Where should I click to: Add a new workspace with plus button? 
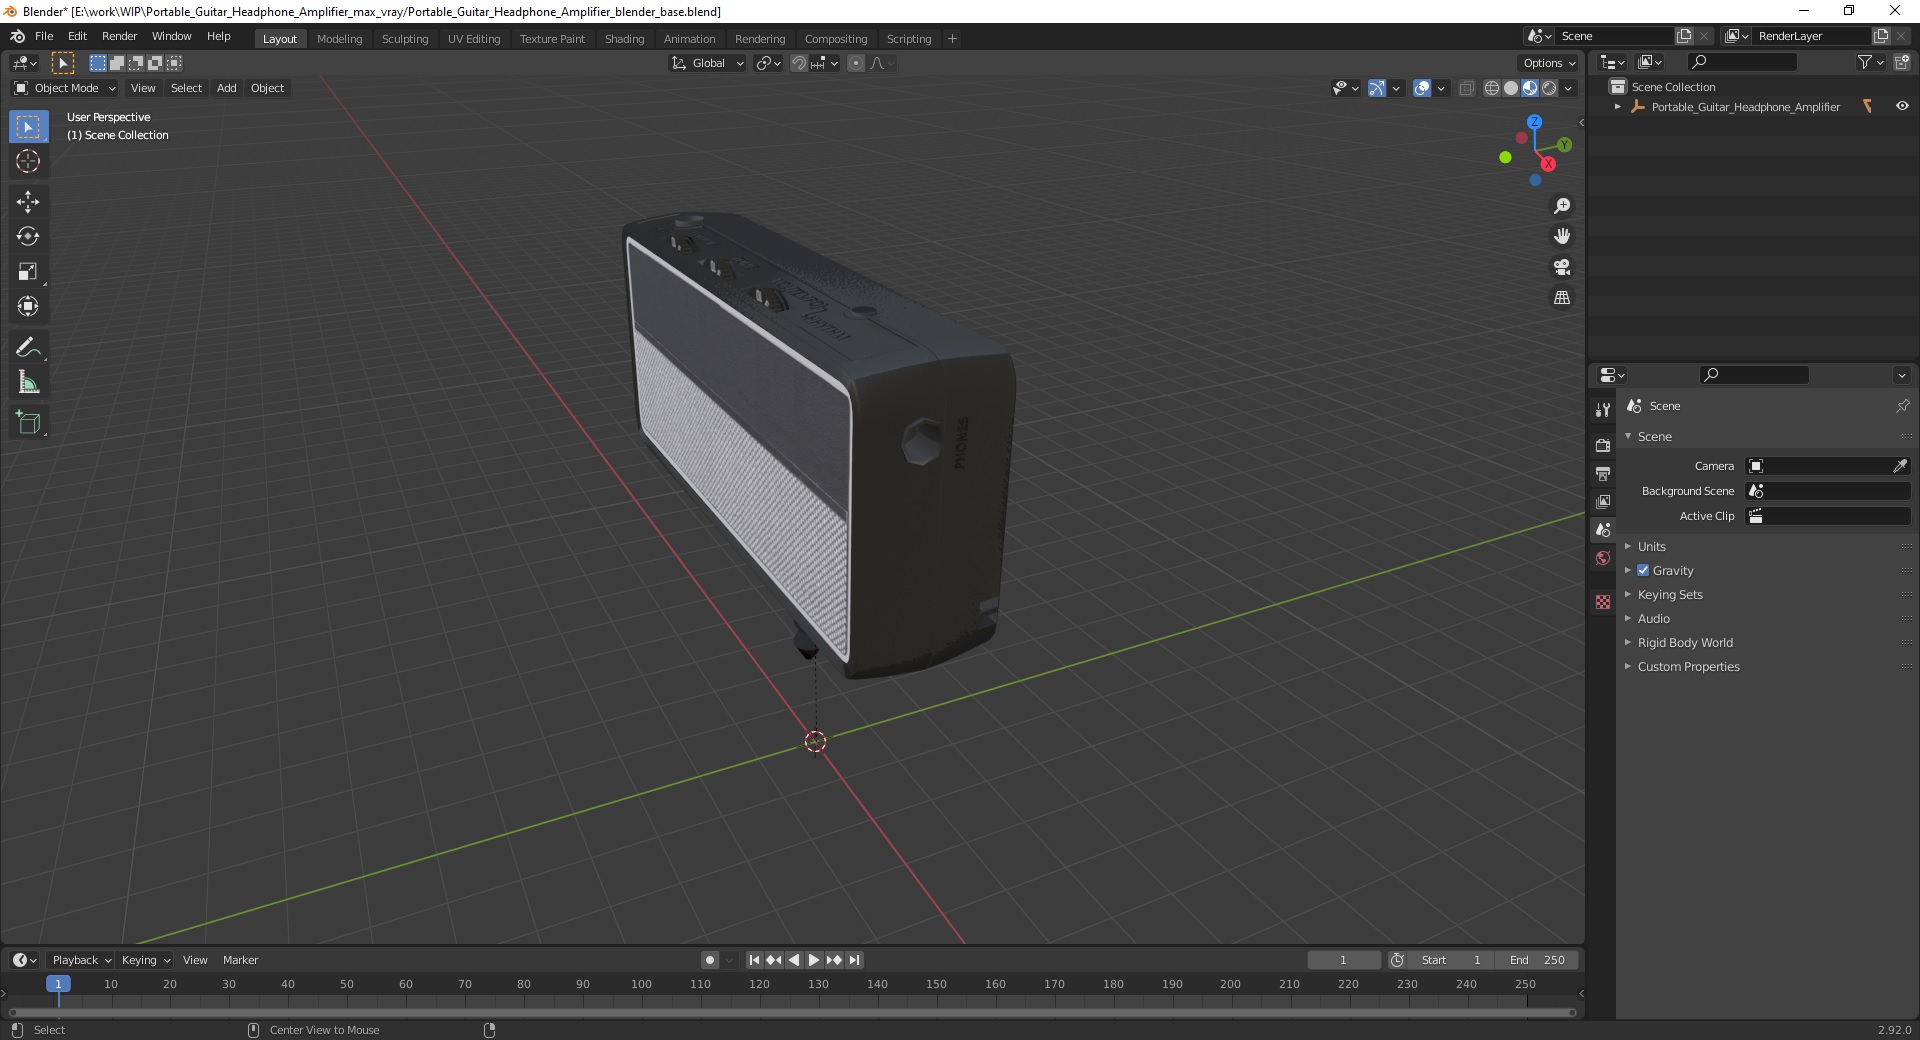(x=952, y=39)
